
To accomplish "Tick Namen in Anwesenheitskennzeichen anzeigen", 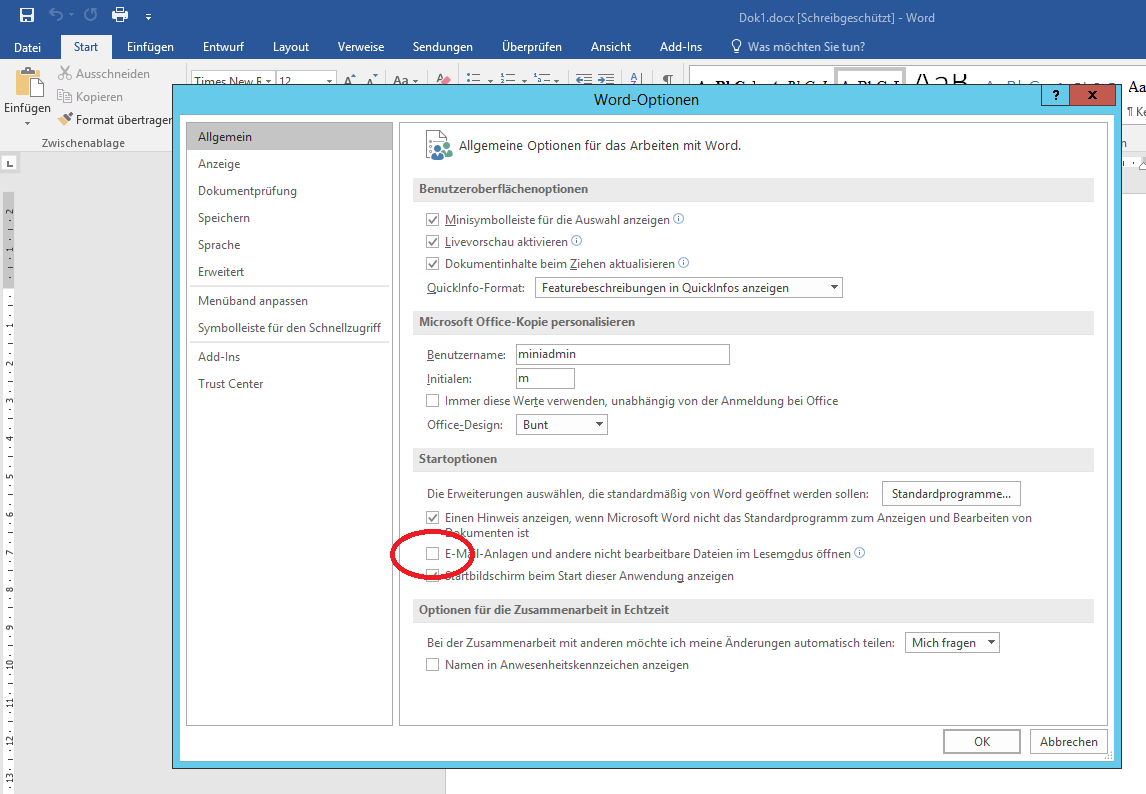I will (433, 665).
